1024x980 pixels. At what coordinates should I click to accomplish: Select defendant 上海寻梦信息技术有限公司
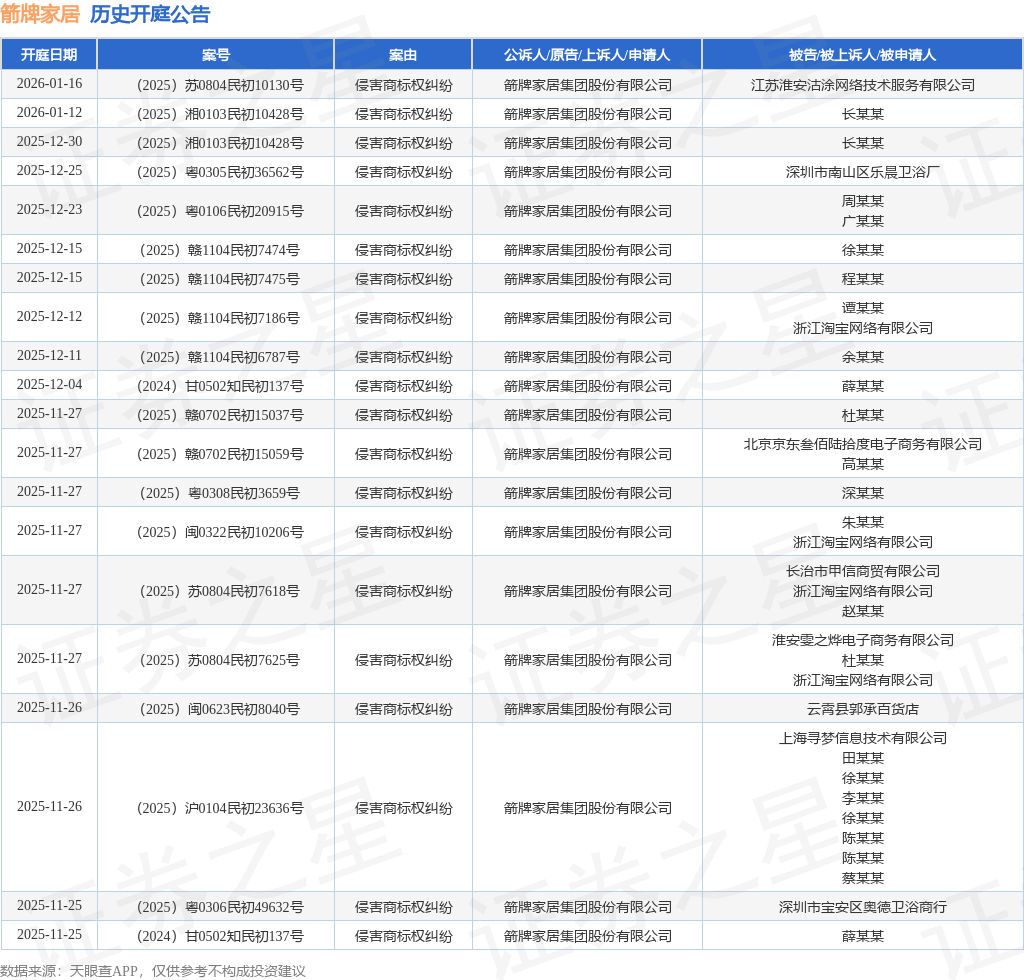pyautogui.click(x=863, y=738)
